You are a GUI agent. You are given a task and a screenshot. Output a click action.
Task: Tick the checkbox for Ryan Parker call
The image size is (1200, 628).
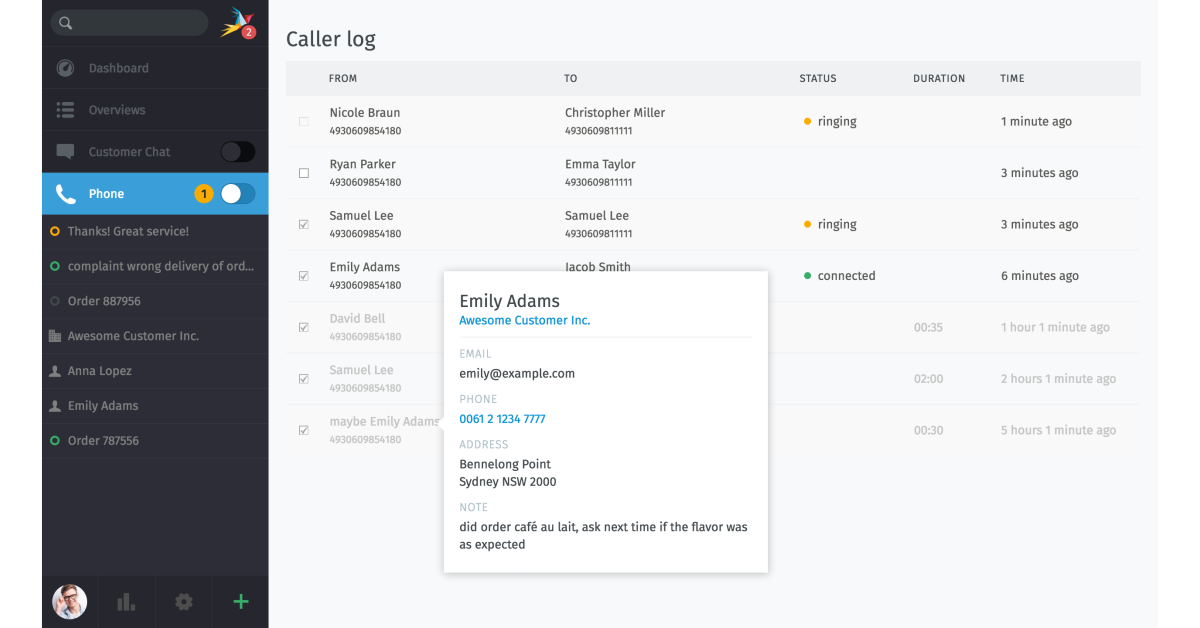pos(304,173)
